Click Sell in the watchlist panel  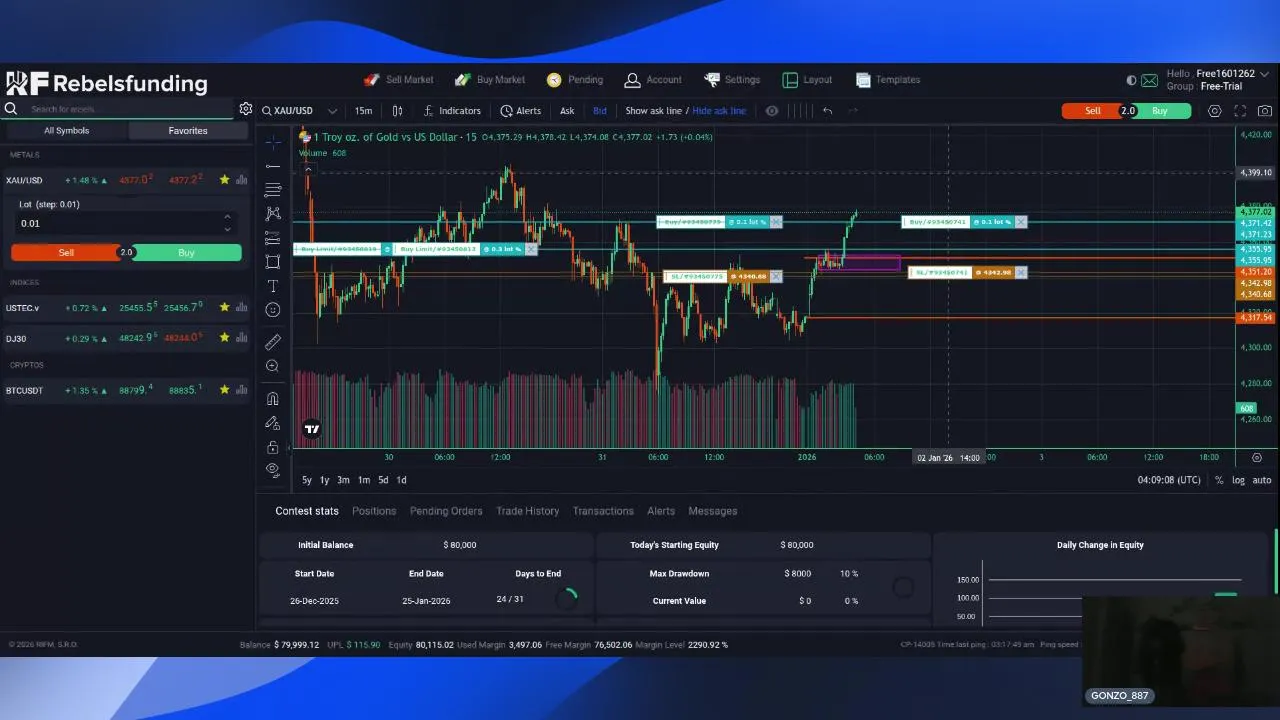click(66, 253)
